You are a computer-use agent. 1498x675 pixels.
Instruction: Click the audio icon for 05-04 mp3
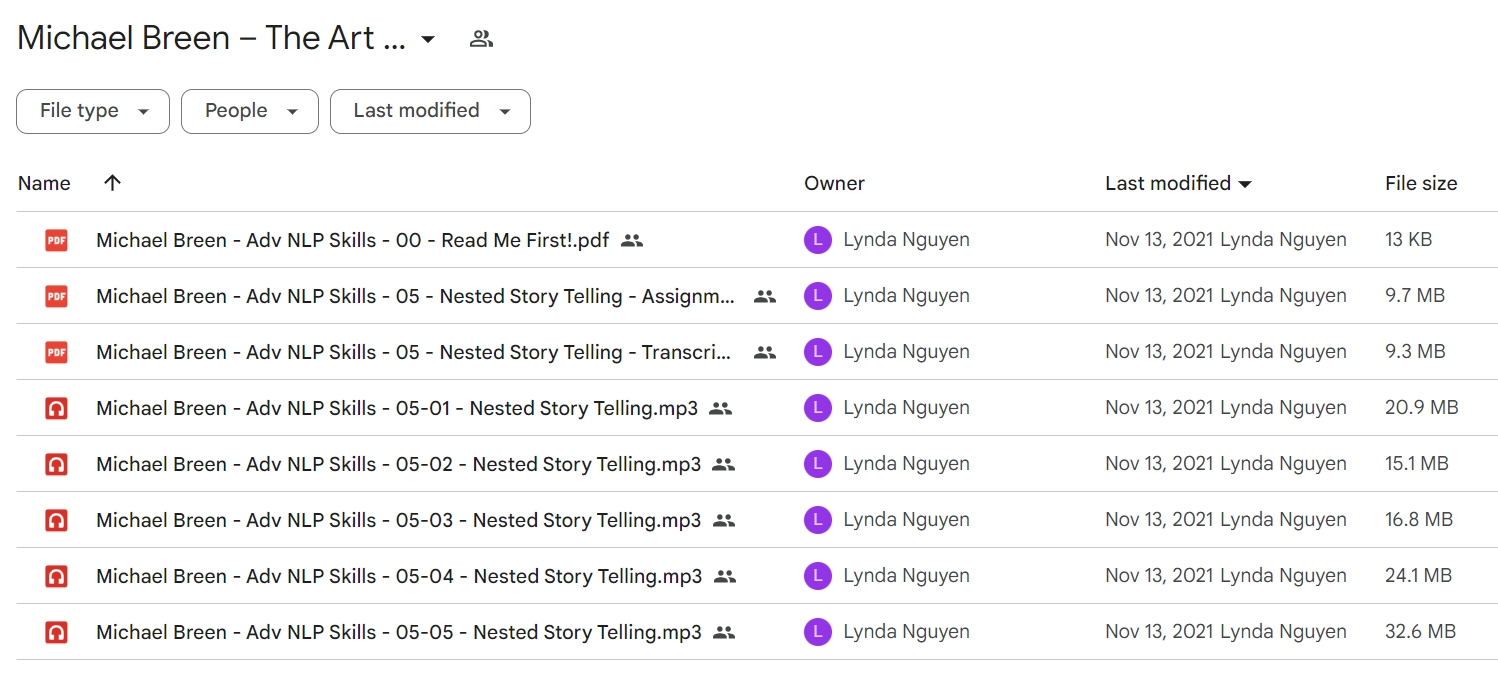tap(56, 576)
